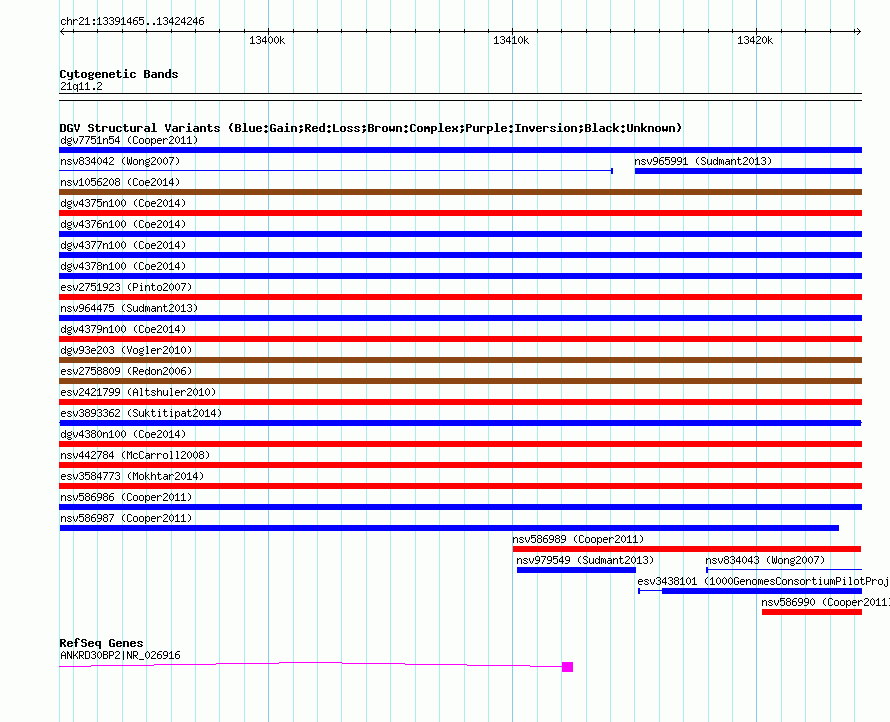Open the ANKRD30BP2|NR_026916 gene label
This screenshot has height=722, width=890.
[120, 655]
